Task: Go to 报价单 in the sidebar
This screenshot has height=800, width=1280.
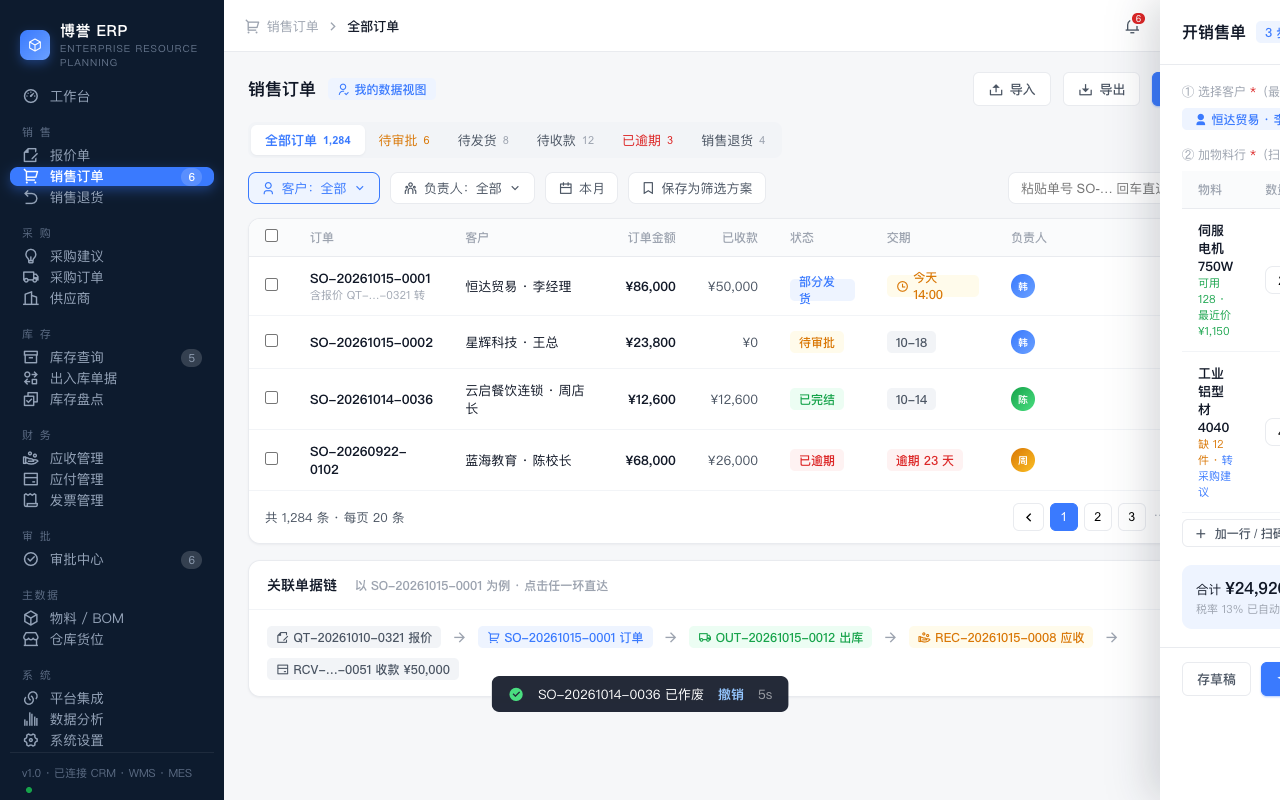Action: tap(112, 155)
